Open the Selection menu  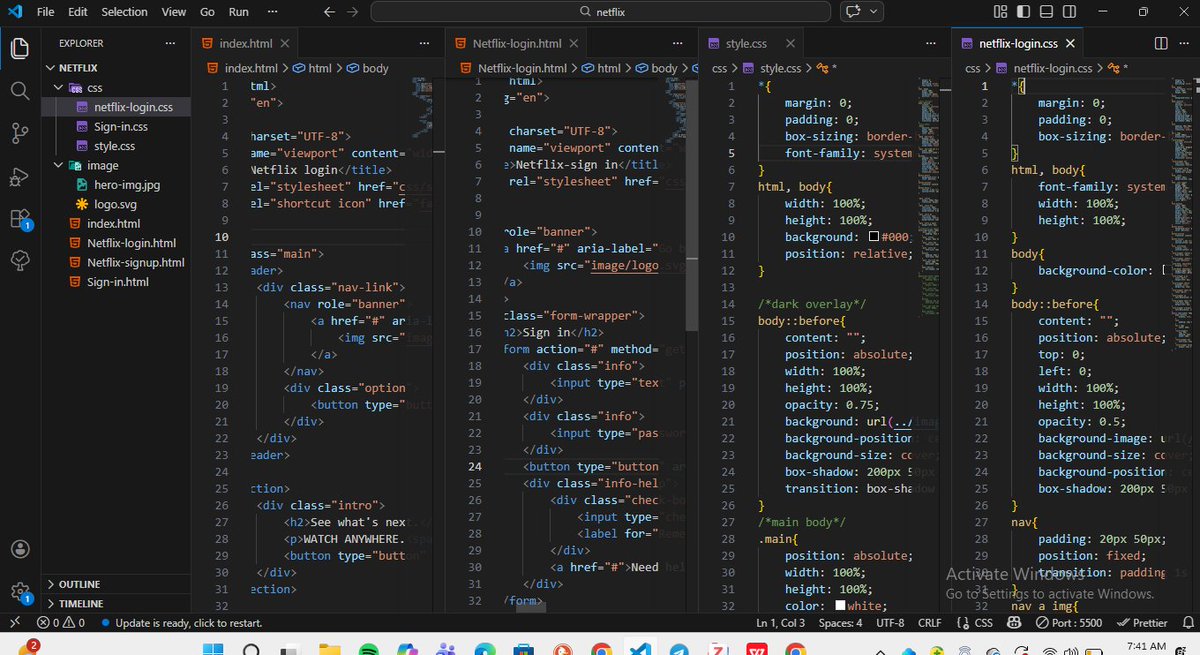124,12
